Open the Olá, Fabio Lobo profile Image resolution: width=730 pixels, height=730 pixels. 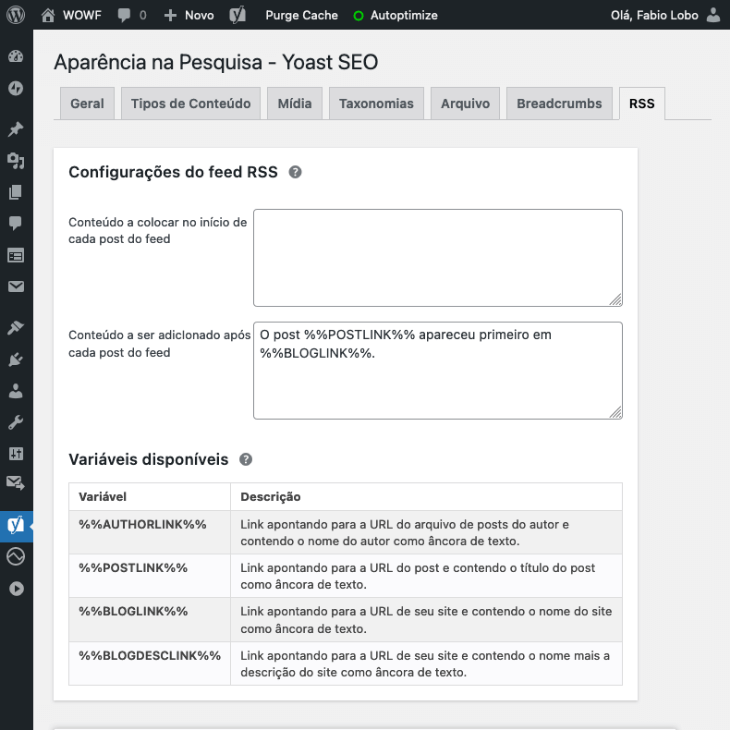(x=654, y=15)
